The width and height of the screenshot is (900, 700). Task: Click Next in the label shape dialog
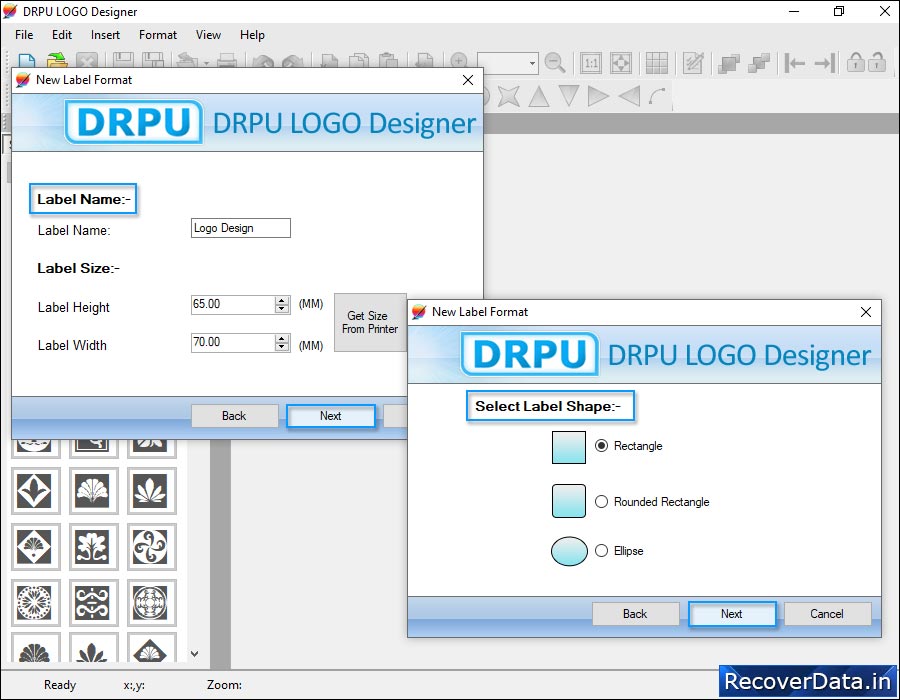click(x=732, y=614)
